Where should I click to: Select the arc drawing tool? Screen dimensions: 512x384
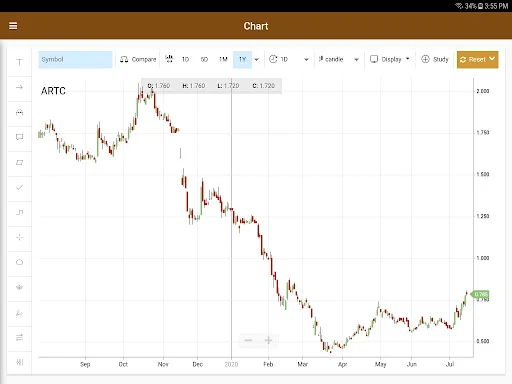click(20, 112)
